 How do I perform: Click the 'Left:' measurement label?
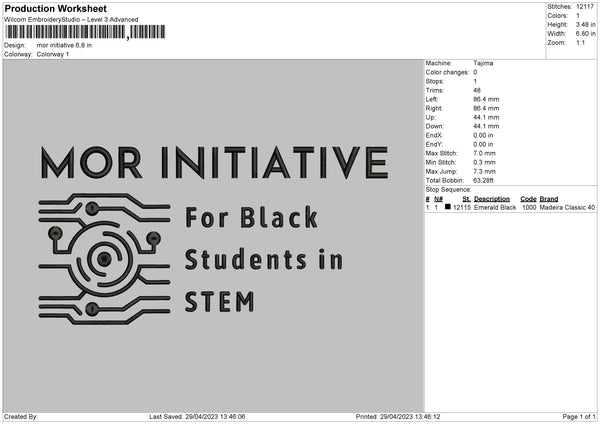431,99
